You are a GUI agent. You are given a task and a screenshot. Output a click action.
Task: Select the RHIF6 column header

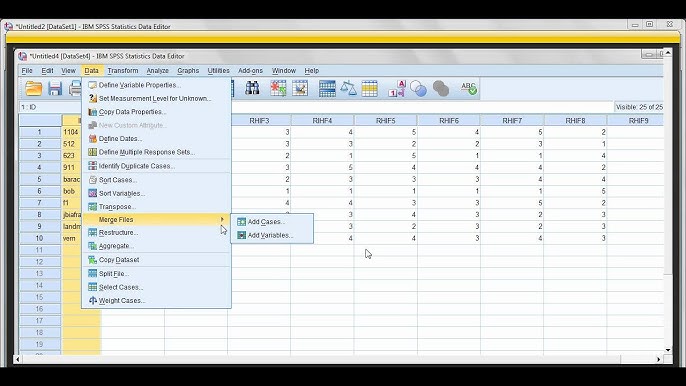449,120
